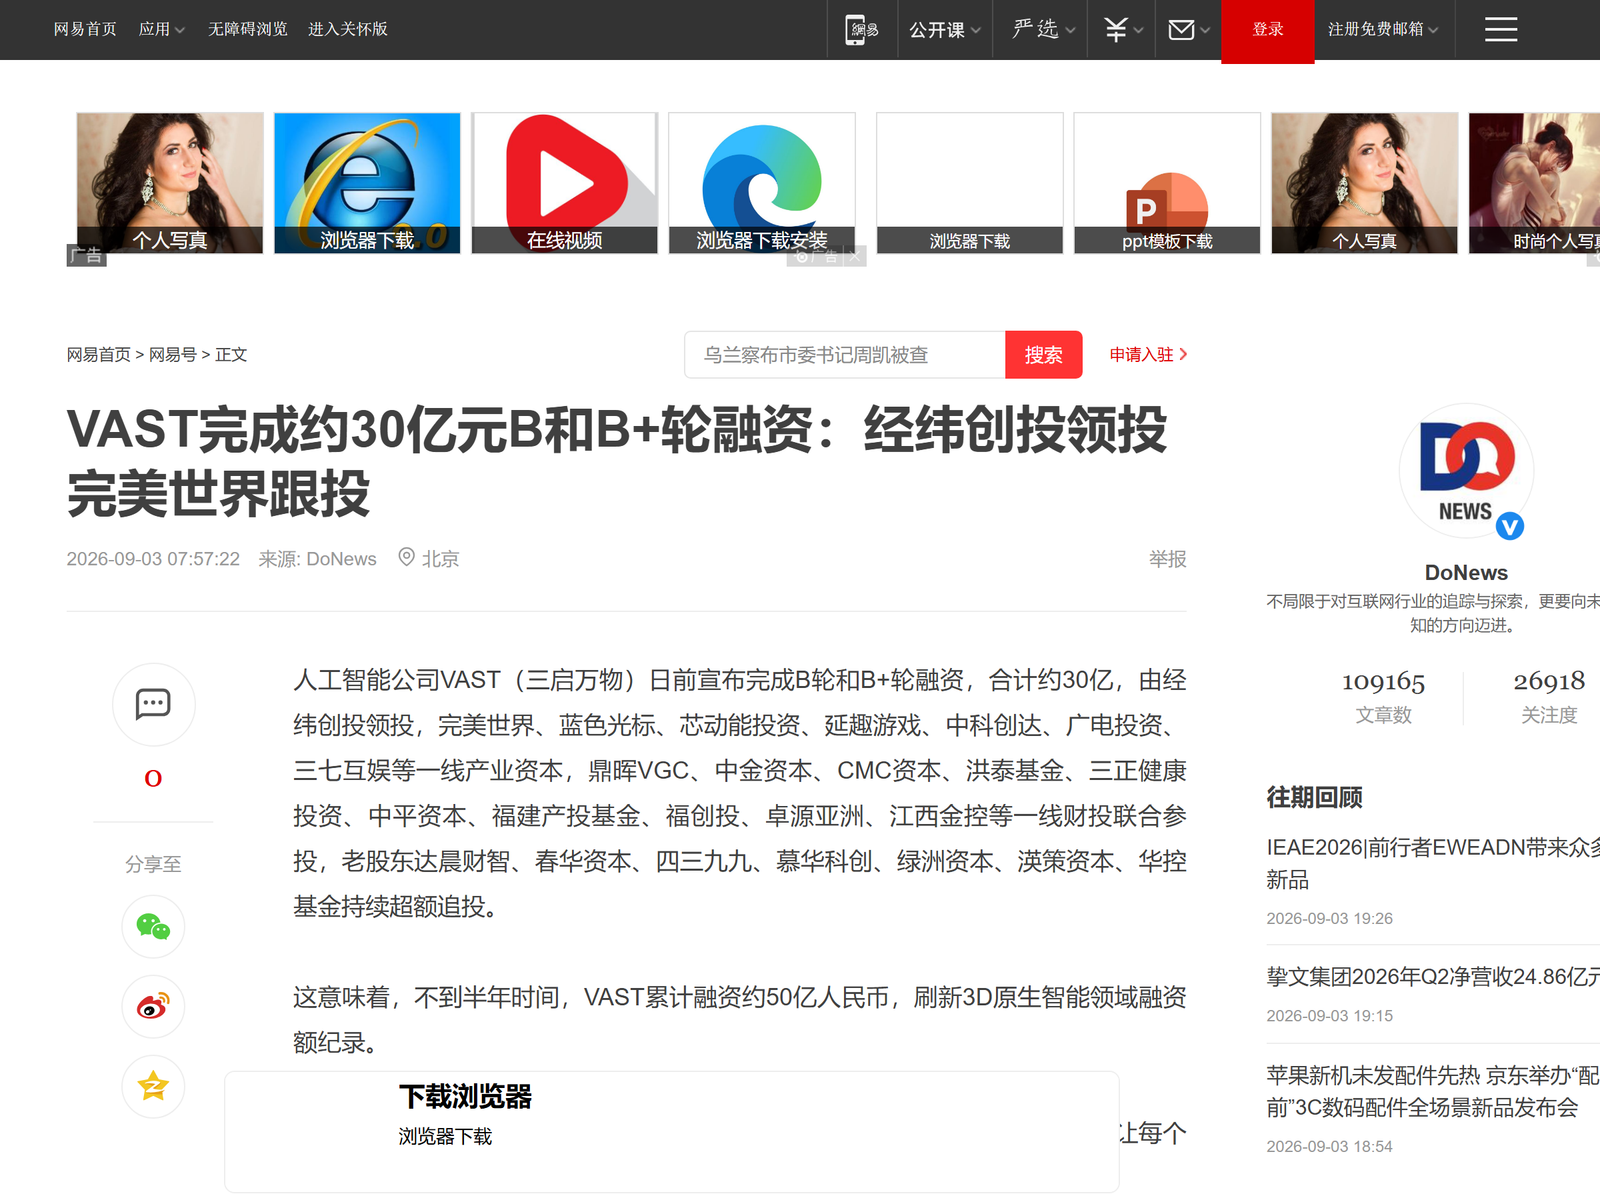
Task: Share article via QQ Zone star icon
Action: (x=153, y=1086)
